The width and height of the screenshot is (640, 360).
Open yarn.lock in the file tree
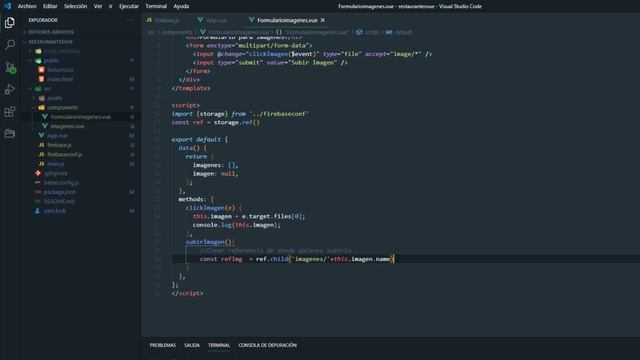tap(55, 211)
